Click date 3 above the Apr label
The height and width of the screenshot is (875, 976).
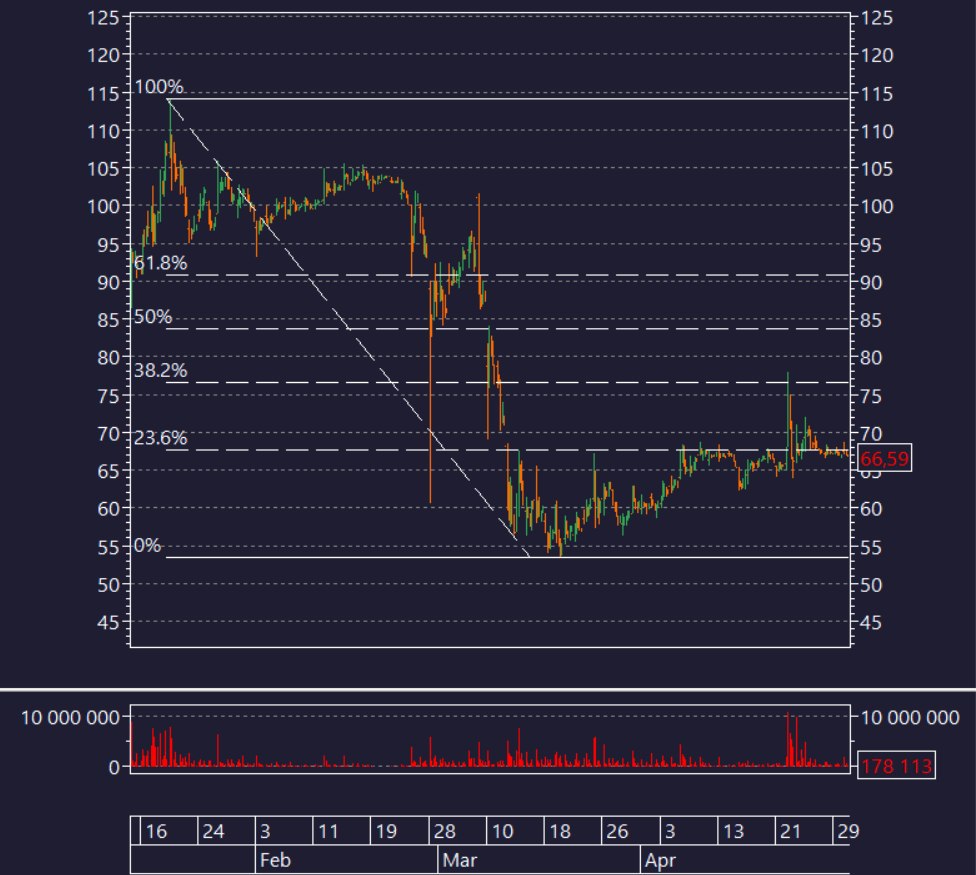tap(670, 831)
